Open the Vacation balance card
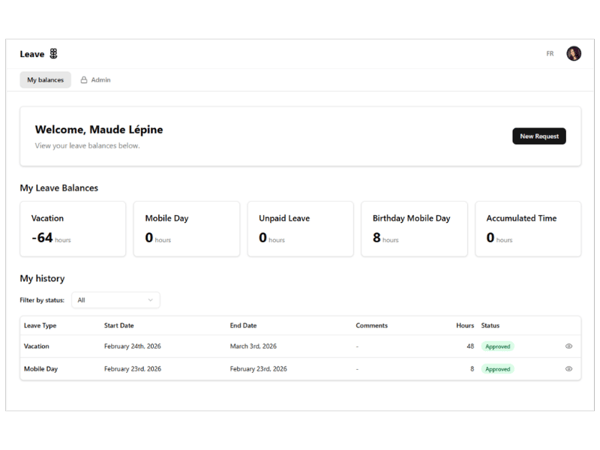The width and height of the screenshot is (600, 450). tap(73, 229)
